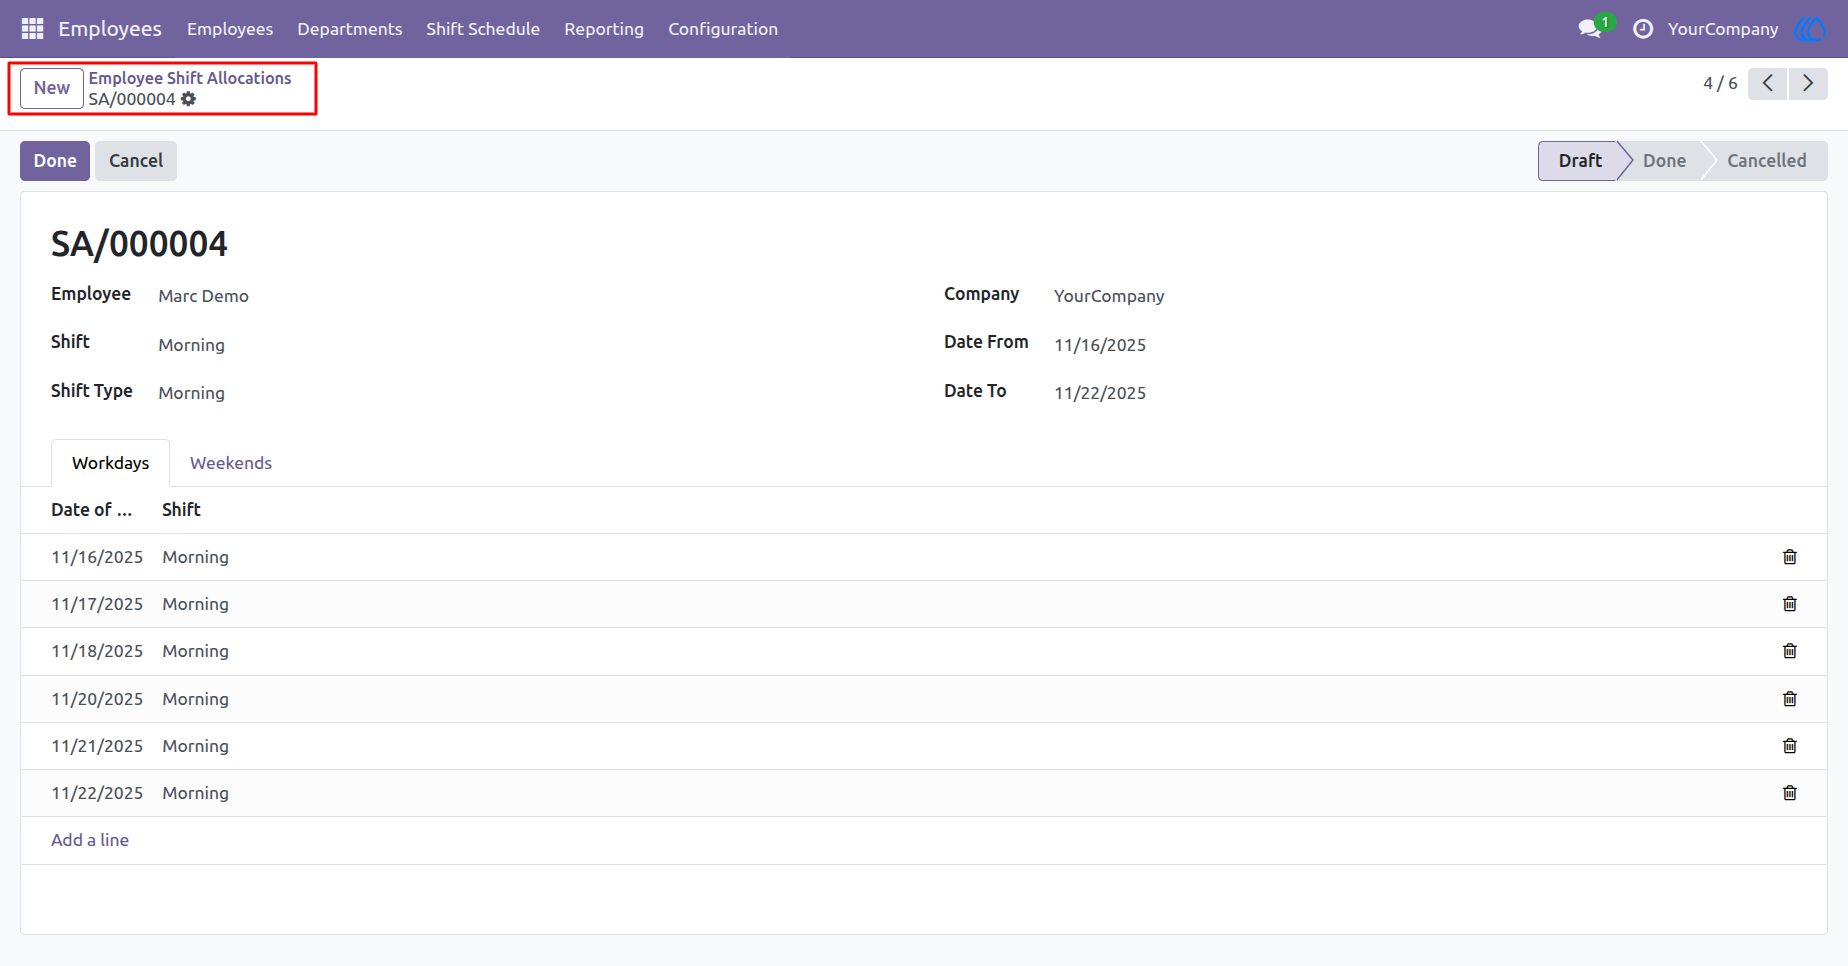Select the Workdays tab
The width and height of the screenshot is (1848, 966).
tap(110, 463)
